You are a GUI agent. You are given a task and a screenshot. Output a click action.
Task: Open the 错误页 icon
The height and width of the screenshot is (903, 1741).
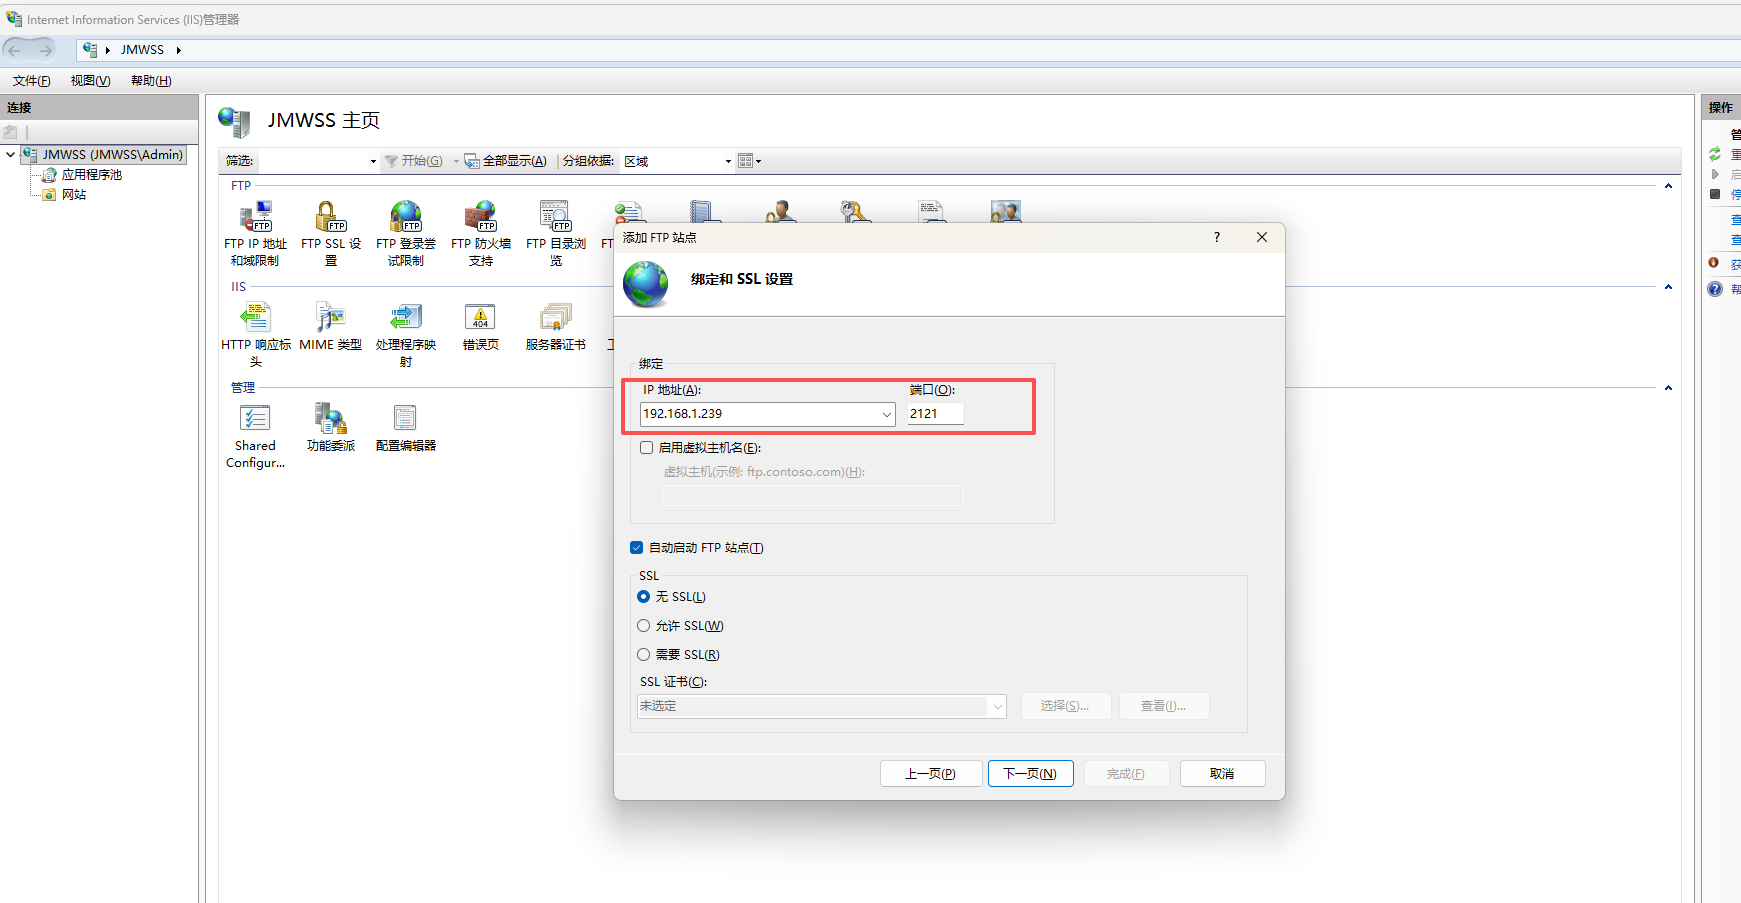coord(480,318)
